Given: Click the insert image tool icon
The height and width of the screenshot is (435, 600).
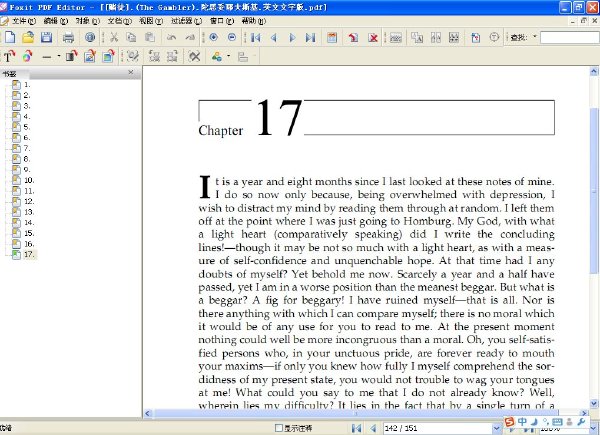Looking at the screenshot, I should (x=90, y=57).
